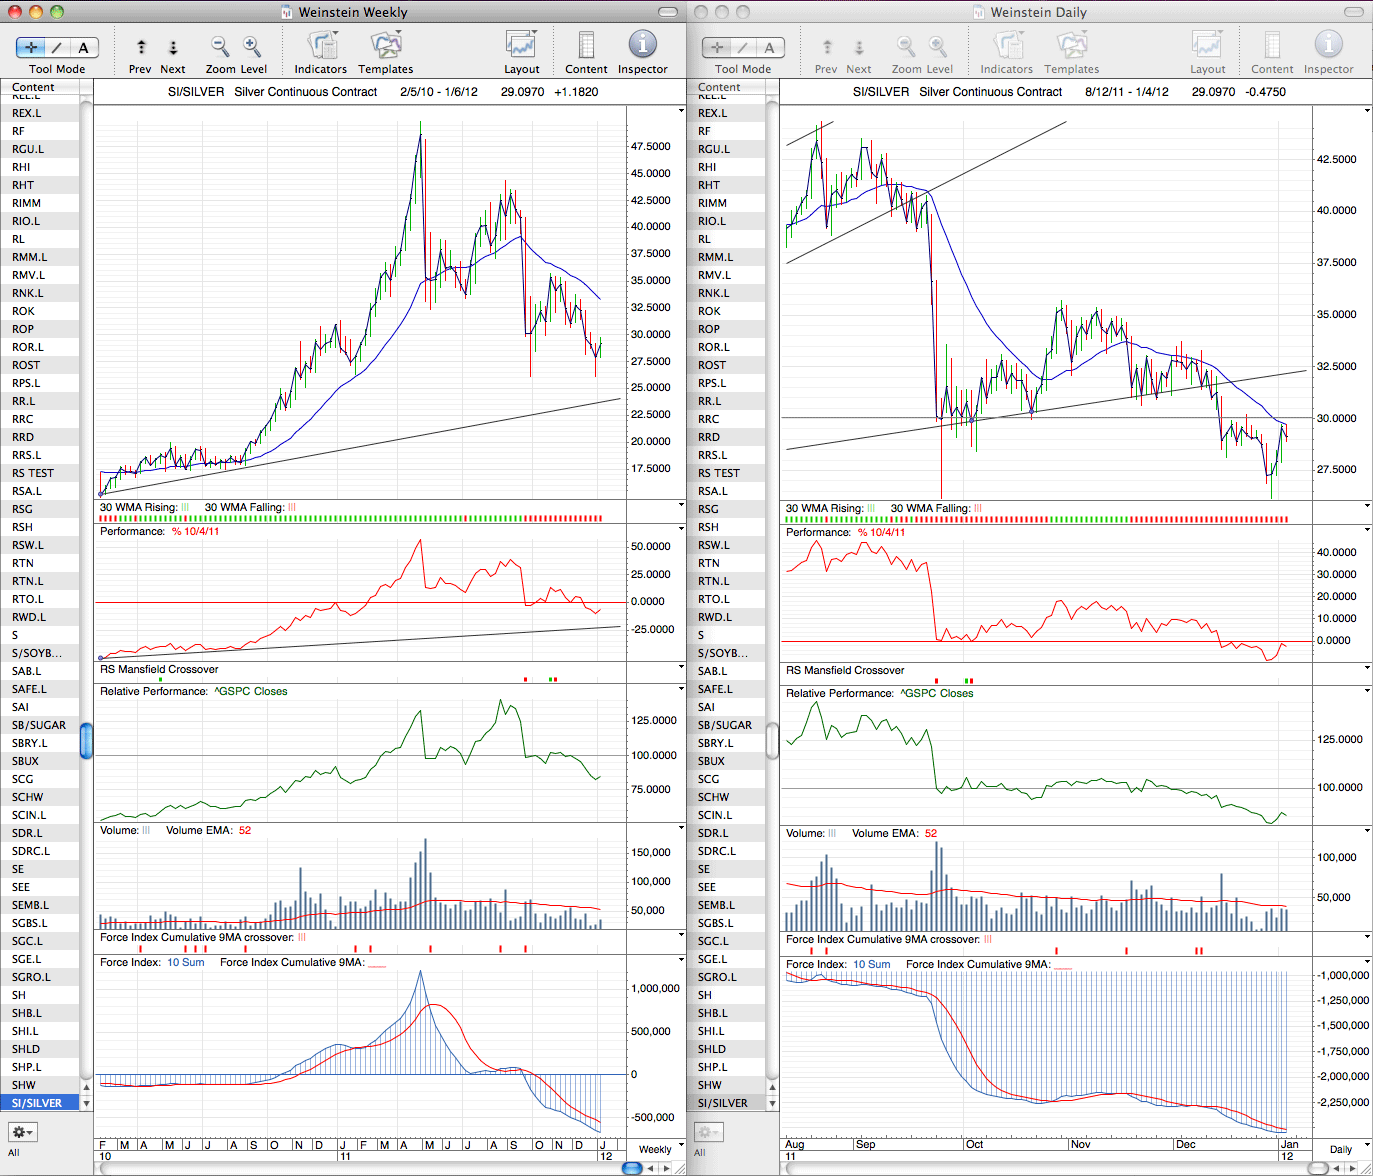Click zoom in magnifier in Weinstein Weekly
The height and width of the screenshot is (1176, 1373).
pos(251,46)
